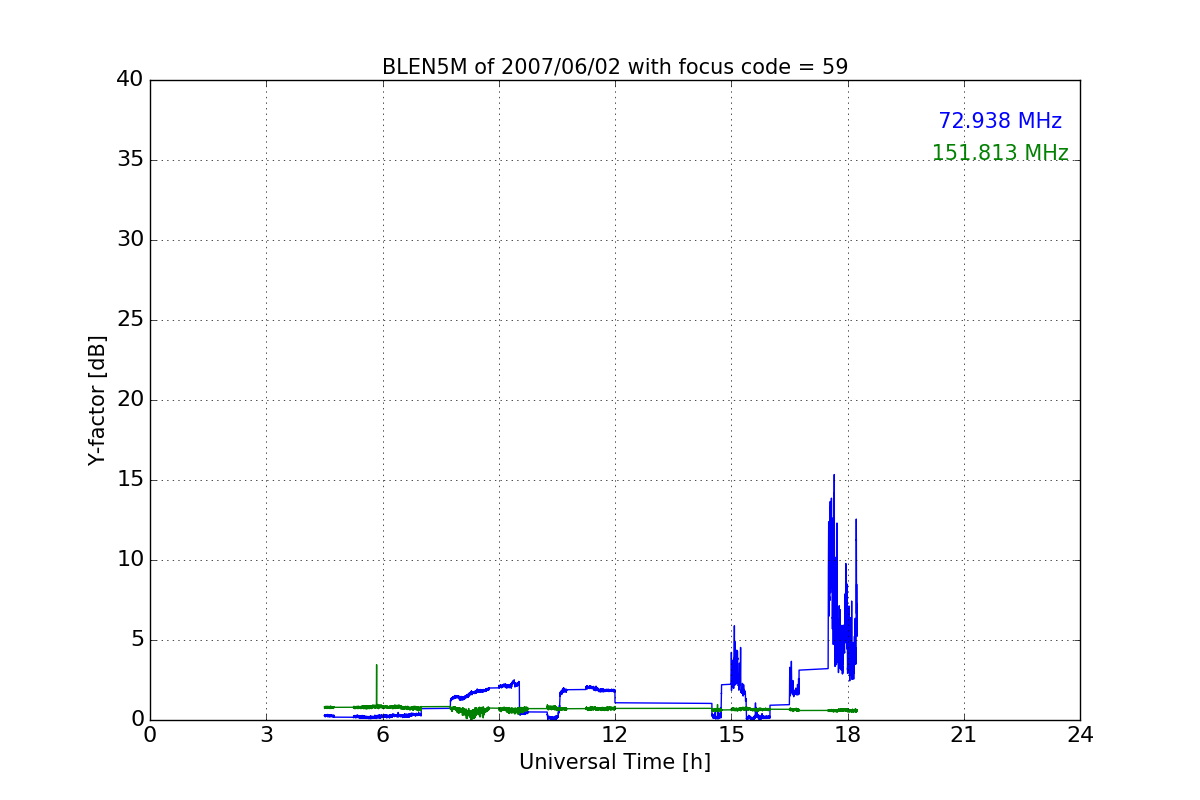Click the tallest blue peak near 15 dB
This screenshot has height=800, width=1200.
click(x=834, y=476)
